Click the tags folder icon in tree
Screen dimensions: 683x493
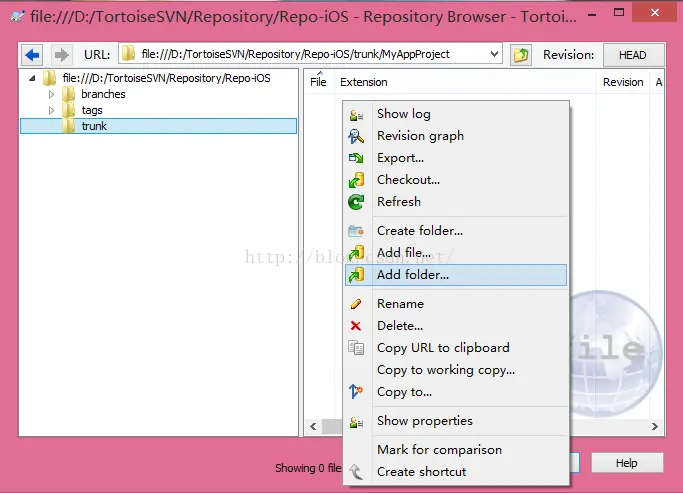(68, 110)
